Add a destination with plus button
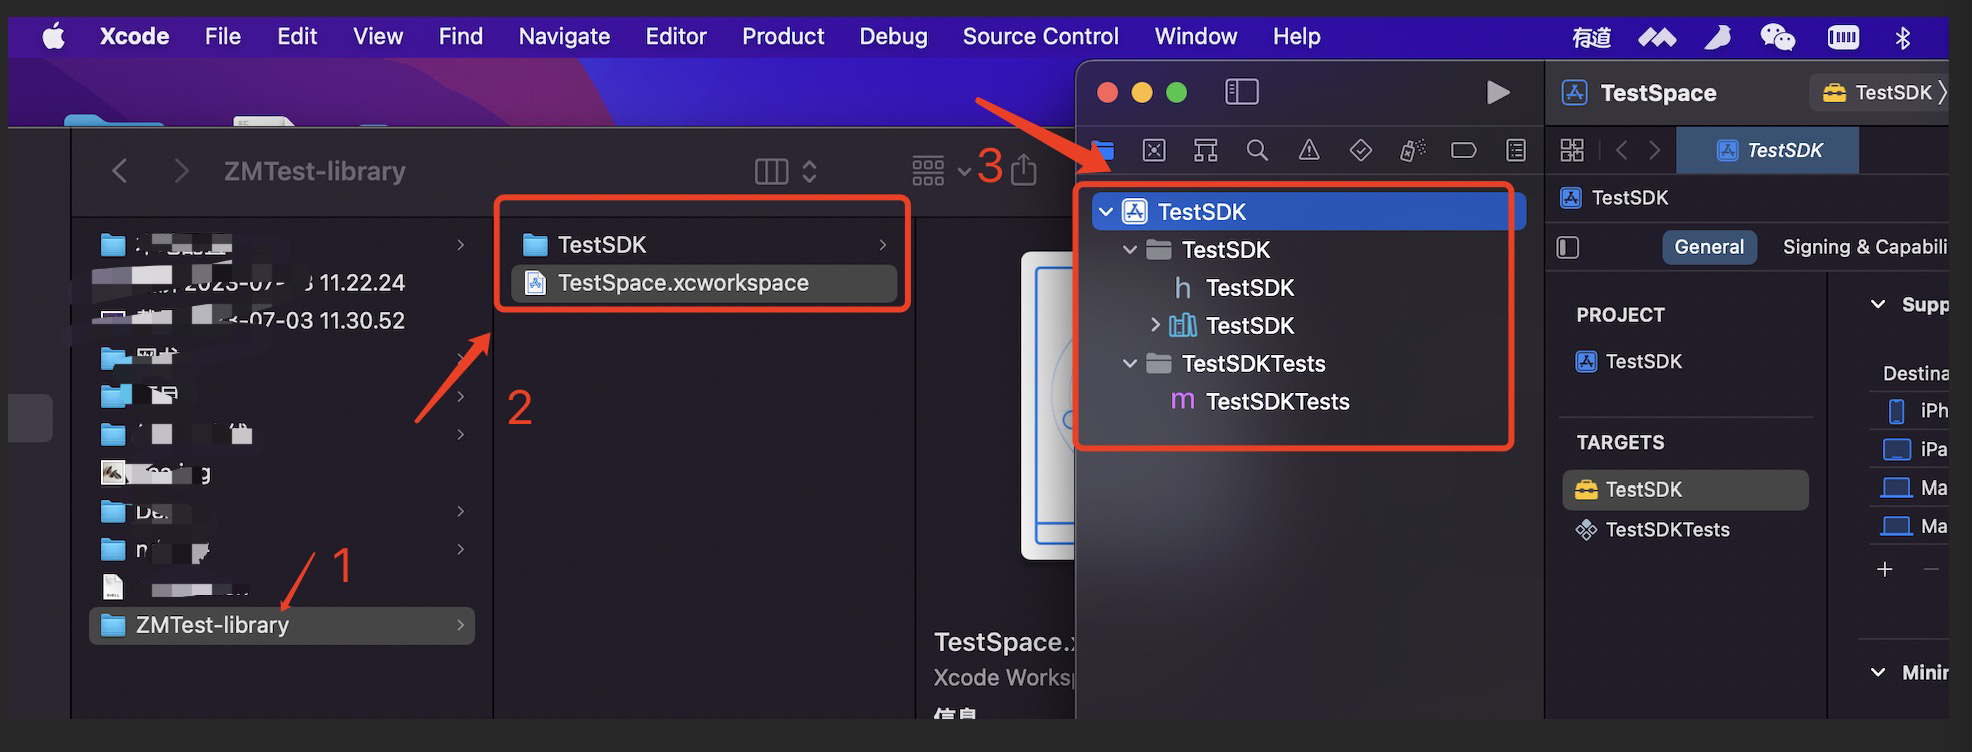Image resolution: width=1972 pixels, height=752 pixels. tap(1885, 570)
